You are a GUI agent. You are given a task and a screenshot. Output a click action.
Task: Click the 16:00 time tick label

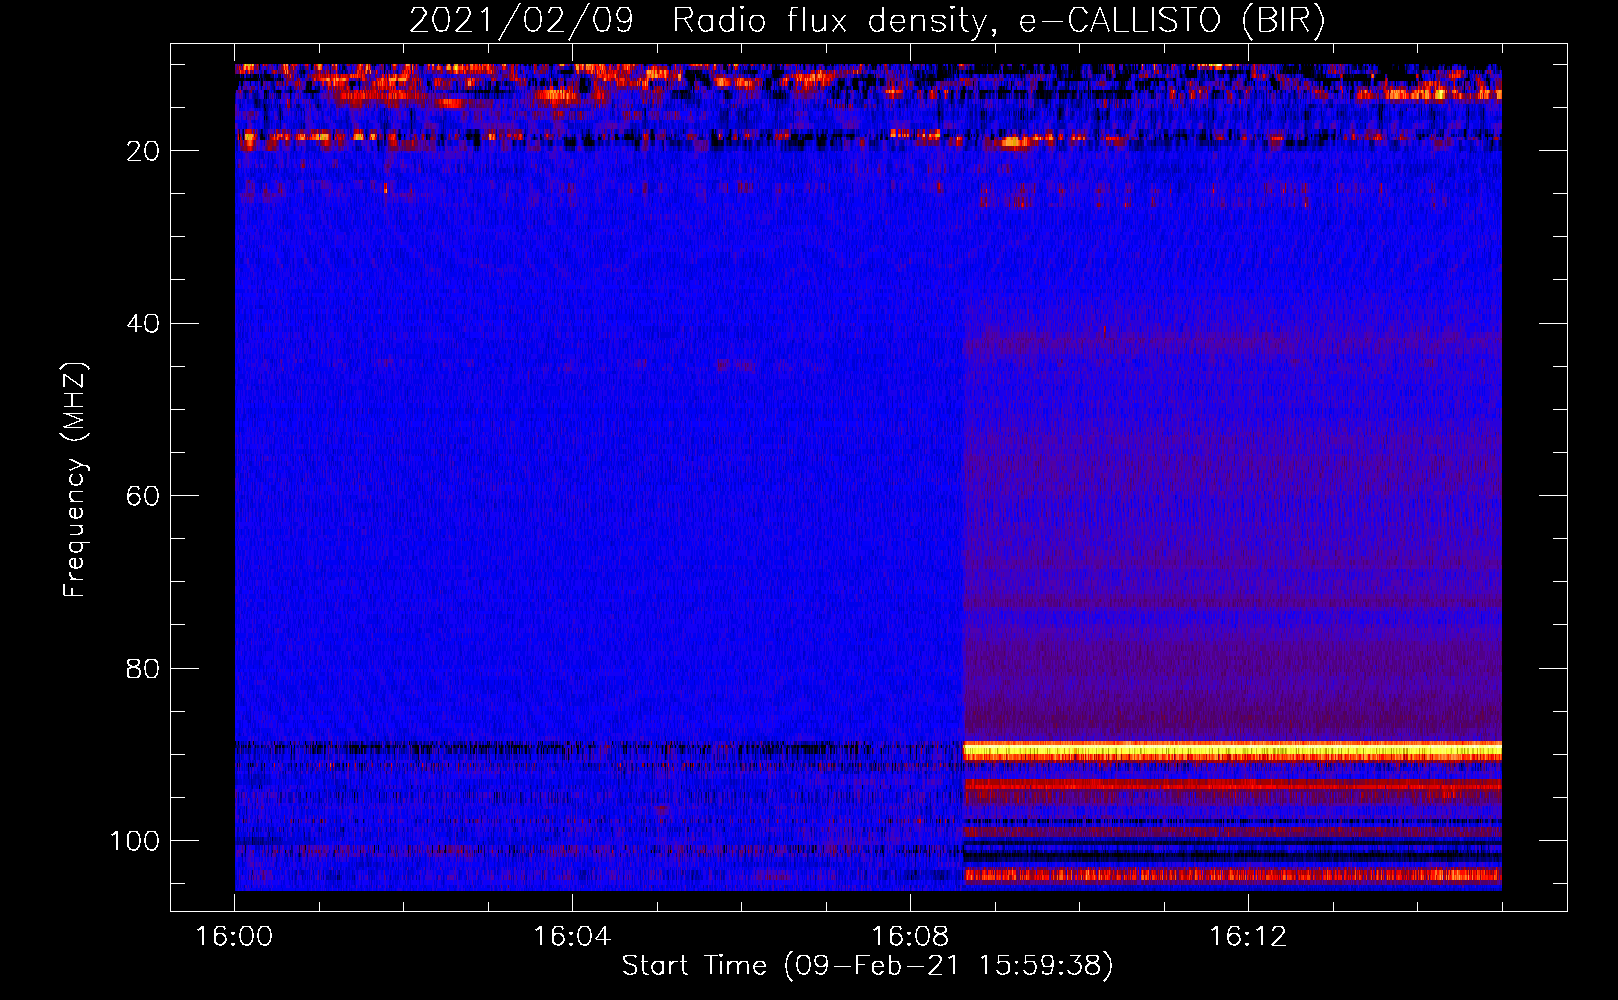click(234, 937)
